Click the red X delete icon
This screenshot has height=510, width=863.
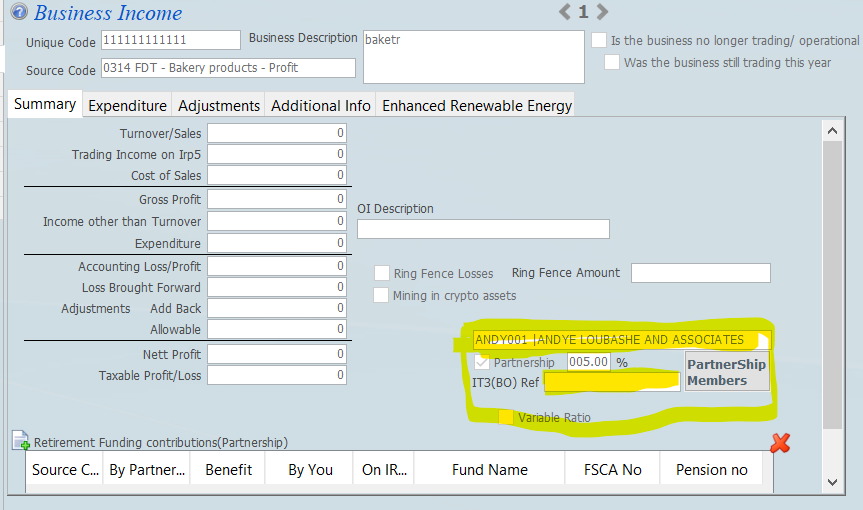pos(780,442)
